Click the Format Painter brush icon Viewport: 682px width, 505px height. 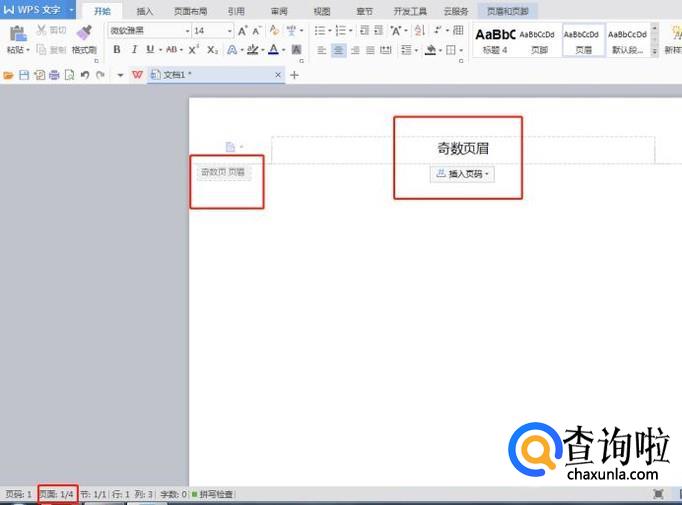coord(83,34)
